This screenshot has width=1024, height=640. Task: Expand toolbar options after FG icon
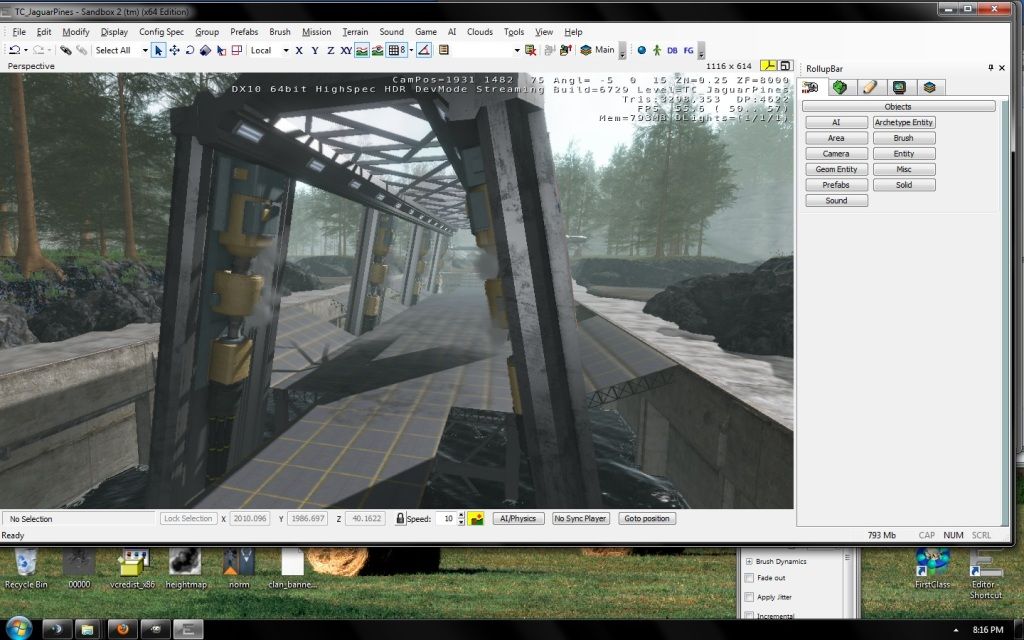(701, 50)
